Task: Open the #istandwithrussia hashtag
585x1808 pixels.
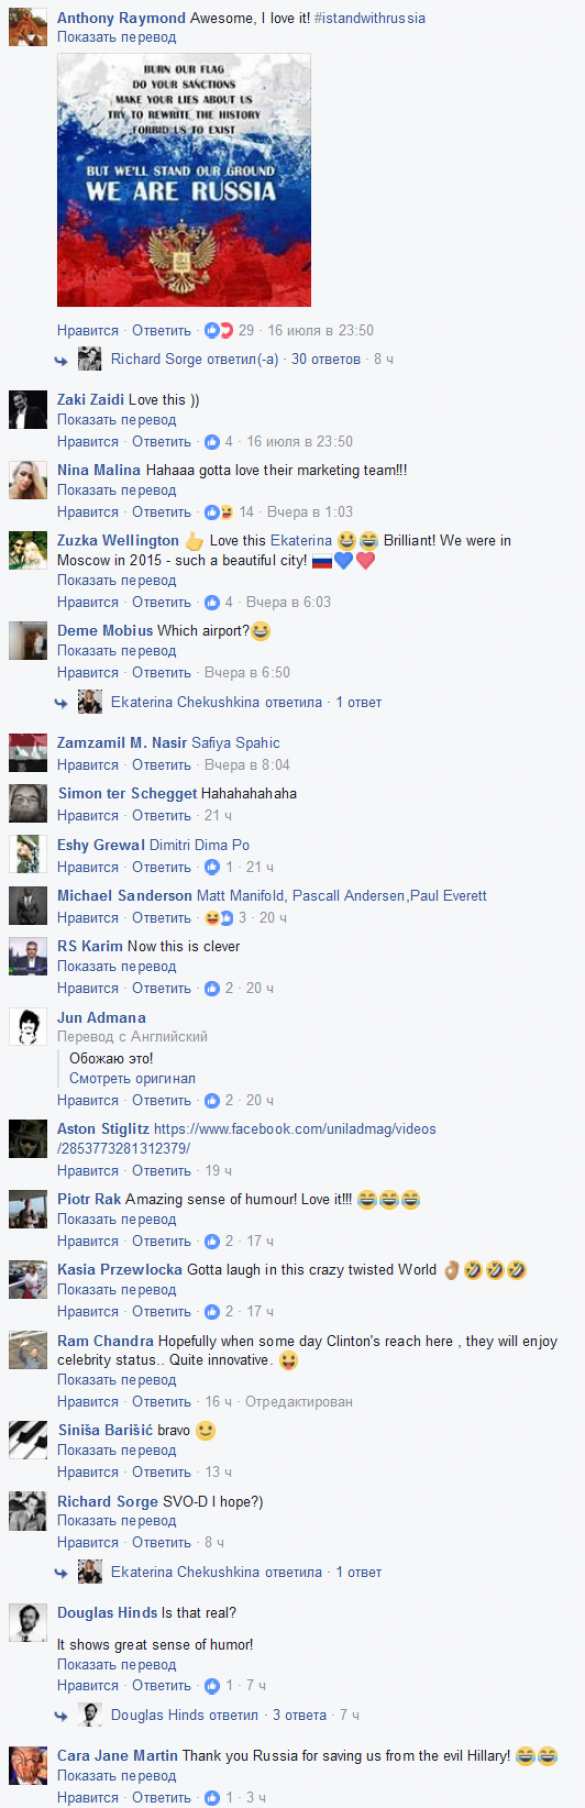Action: [370, 18]
